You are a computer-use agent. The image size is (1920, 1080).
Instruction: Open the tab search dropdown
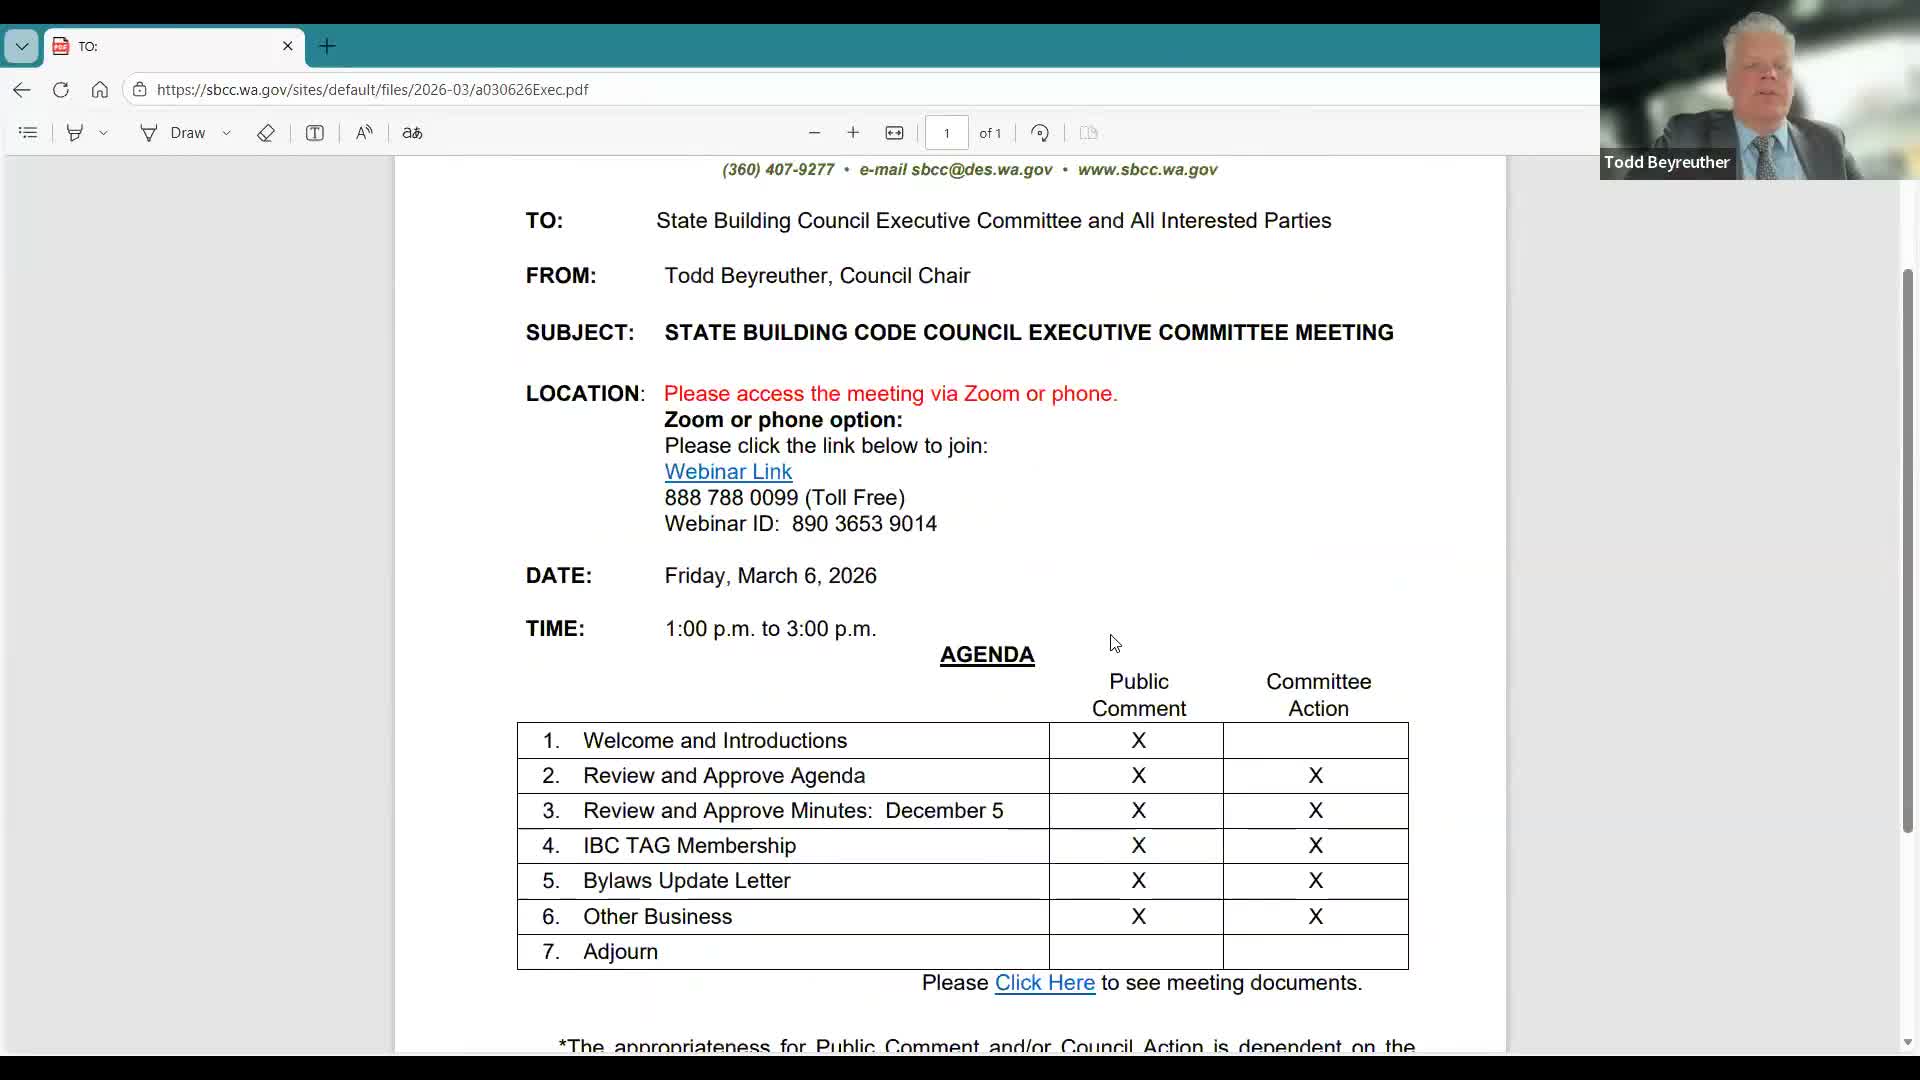coord(21,46)
